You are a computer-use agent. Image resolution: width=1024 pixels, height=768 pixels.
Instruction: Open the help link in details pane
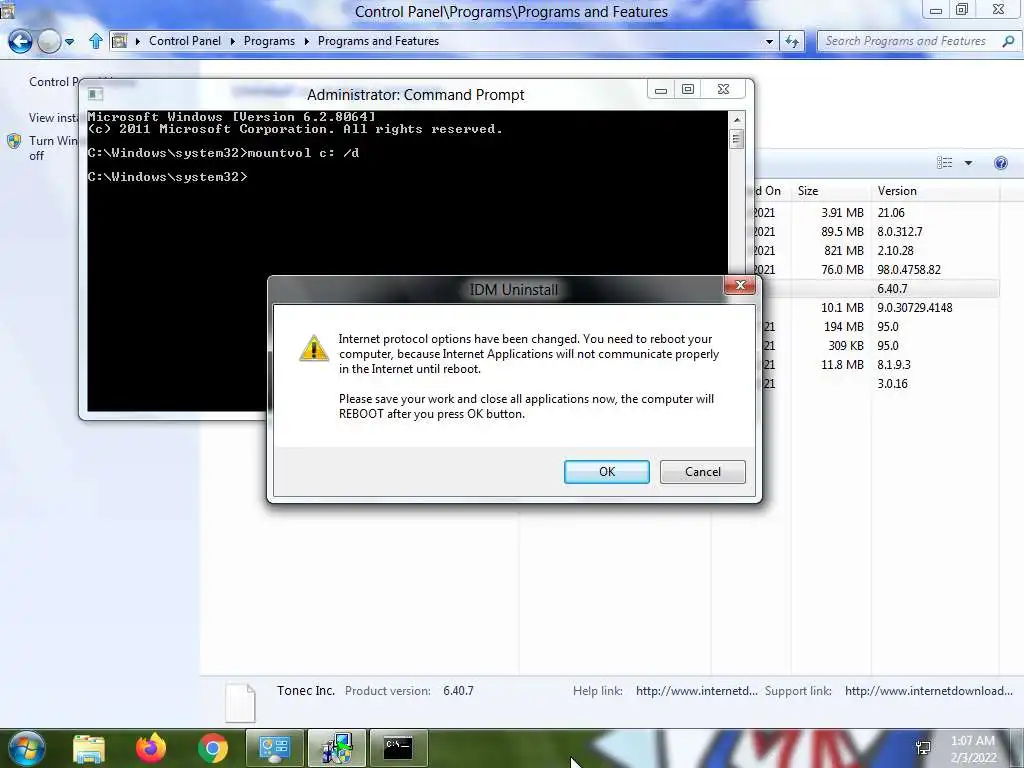696,690
